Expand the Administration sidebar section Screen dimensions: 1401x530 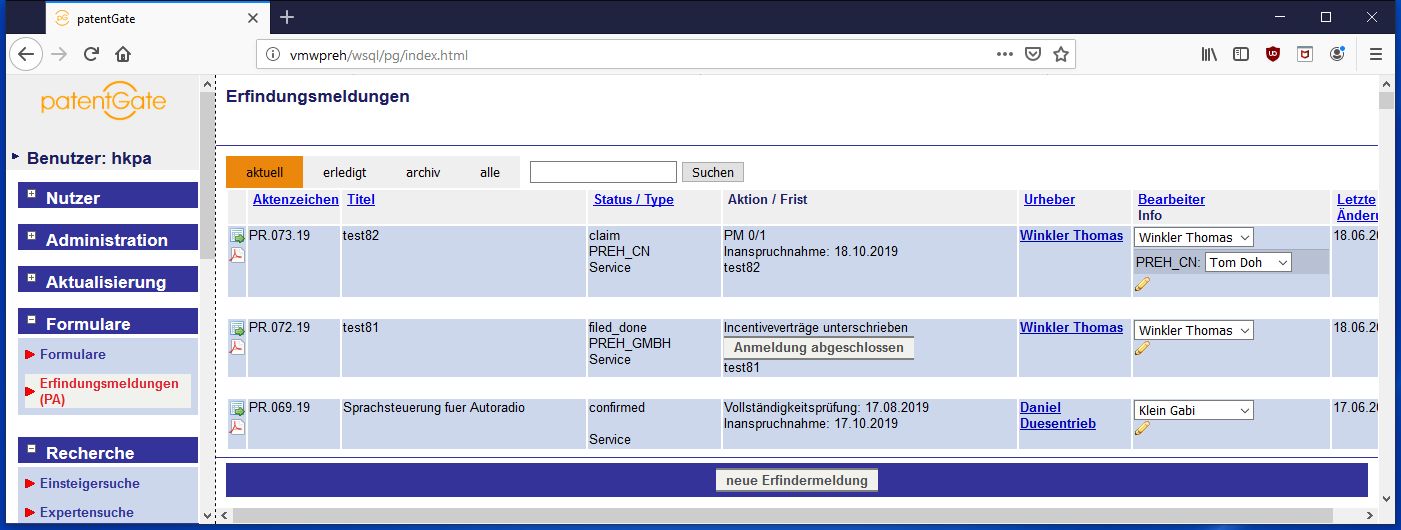point(32,236)
